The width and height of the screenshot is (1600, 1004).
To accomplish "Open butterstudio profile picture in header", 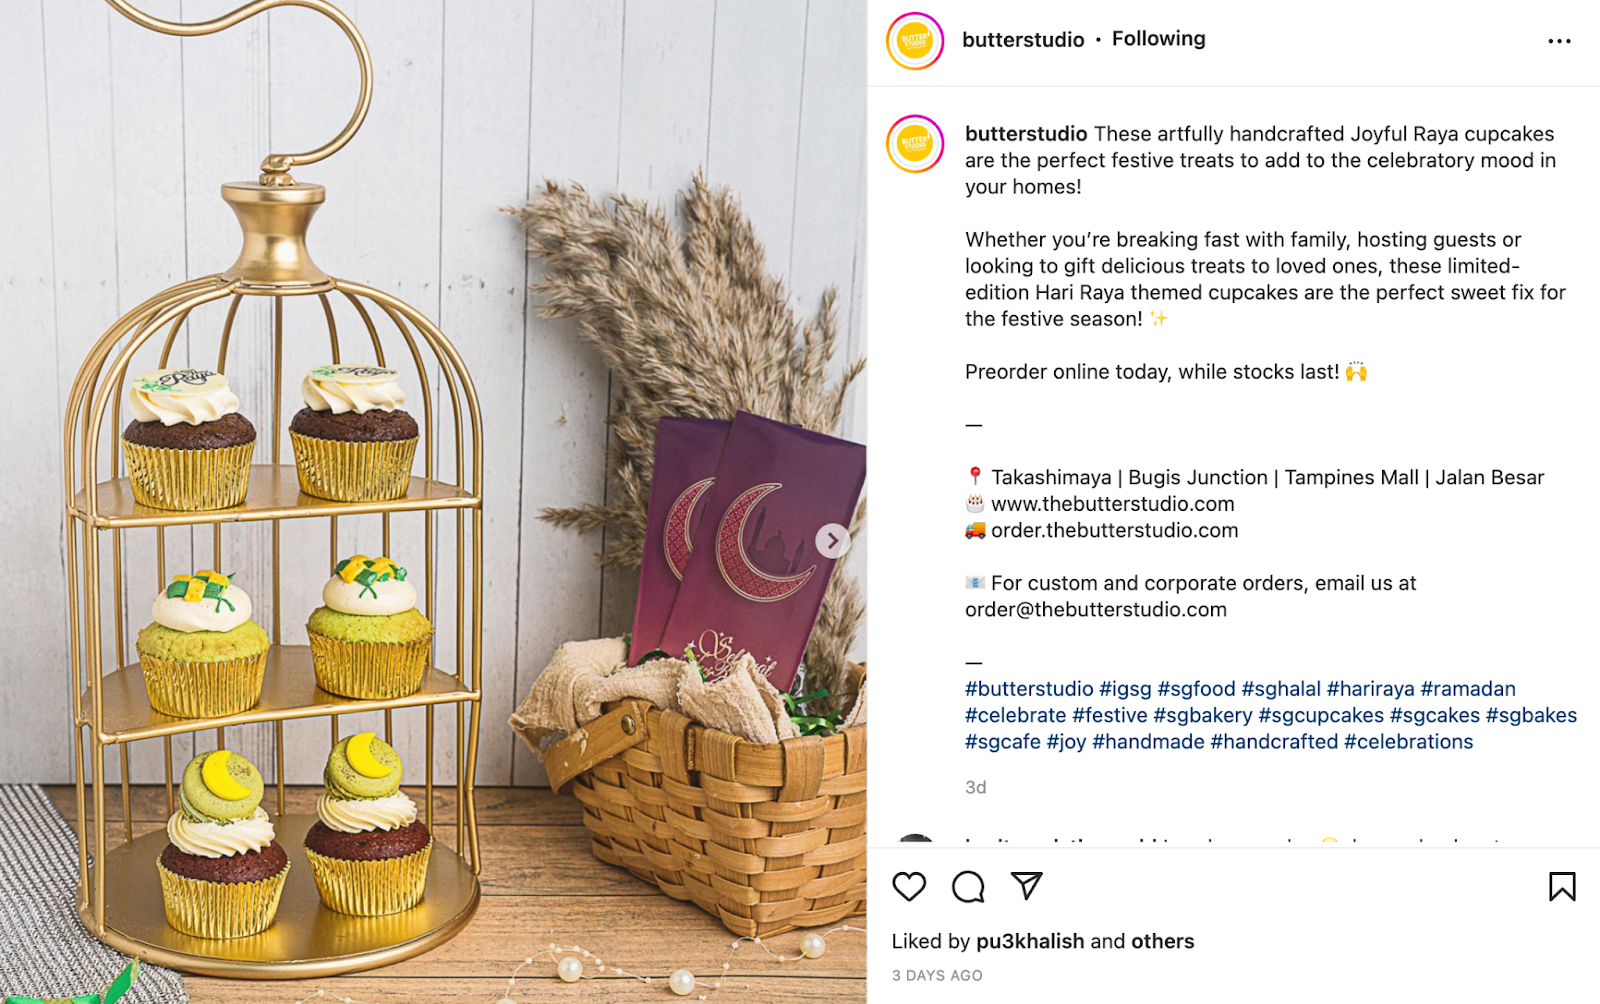I will (915, 41).
